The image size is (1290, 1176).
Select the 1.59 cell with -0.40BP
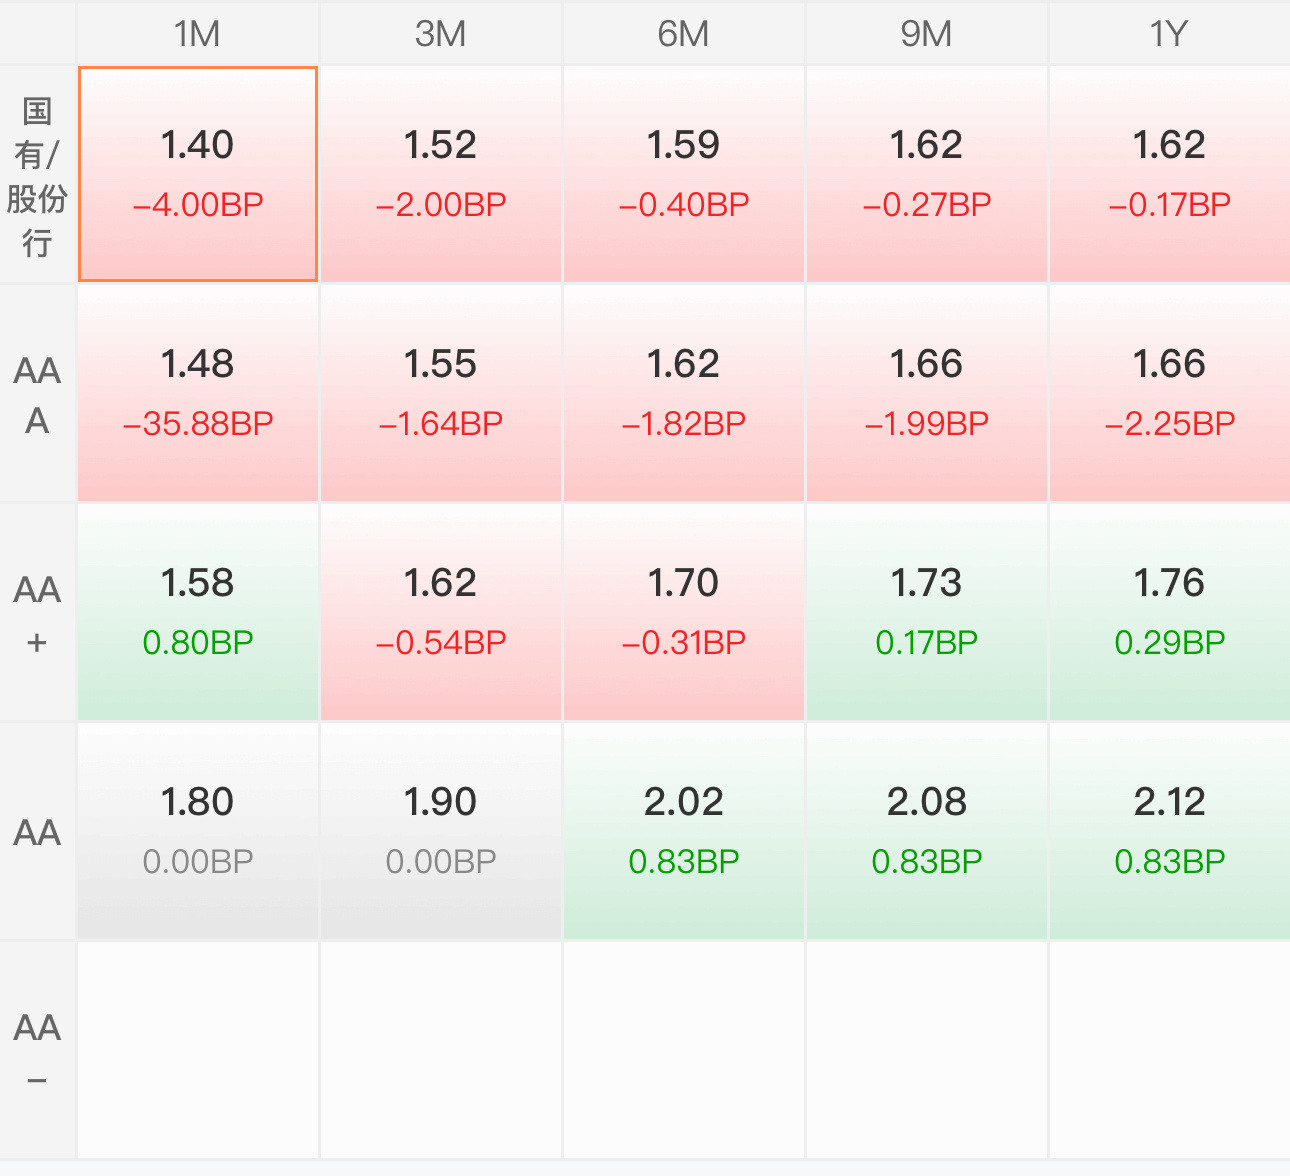coord(684,174)
